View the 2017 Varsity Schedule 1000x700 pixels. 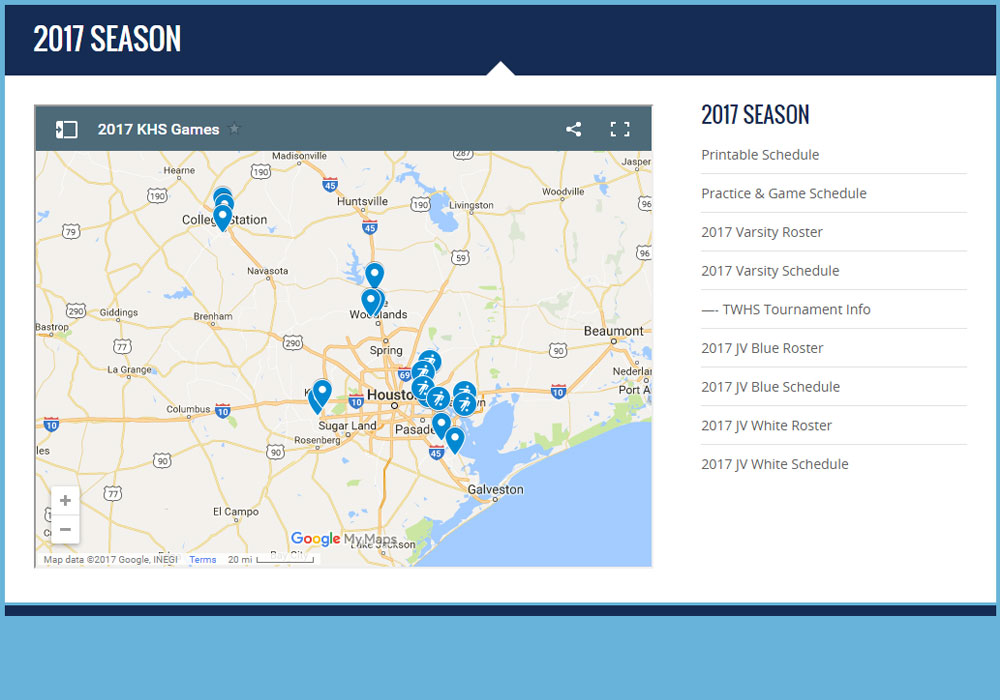click(770, 271)
